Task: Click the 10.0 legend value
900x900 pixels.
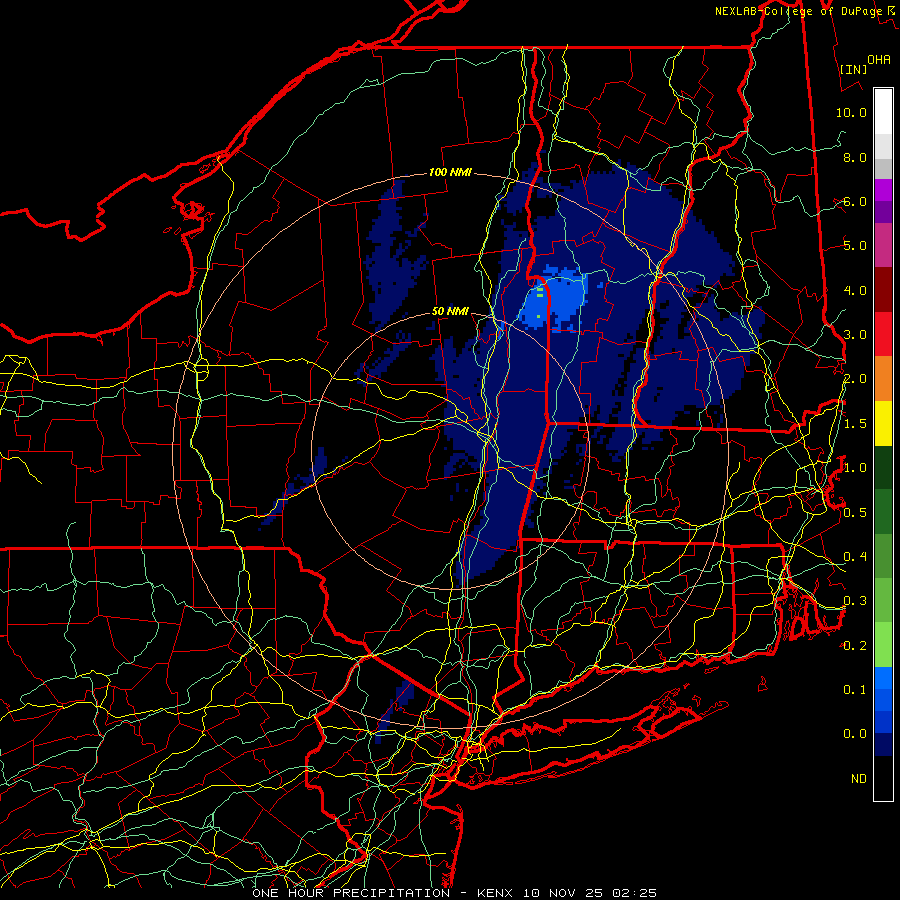Action: [851, 112]
